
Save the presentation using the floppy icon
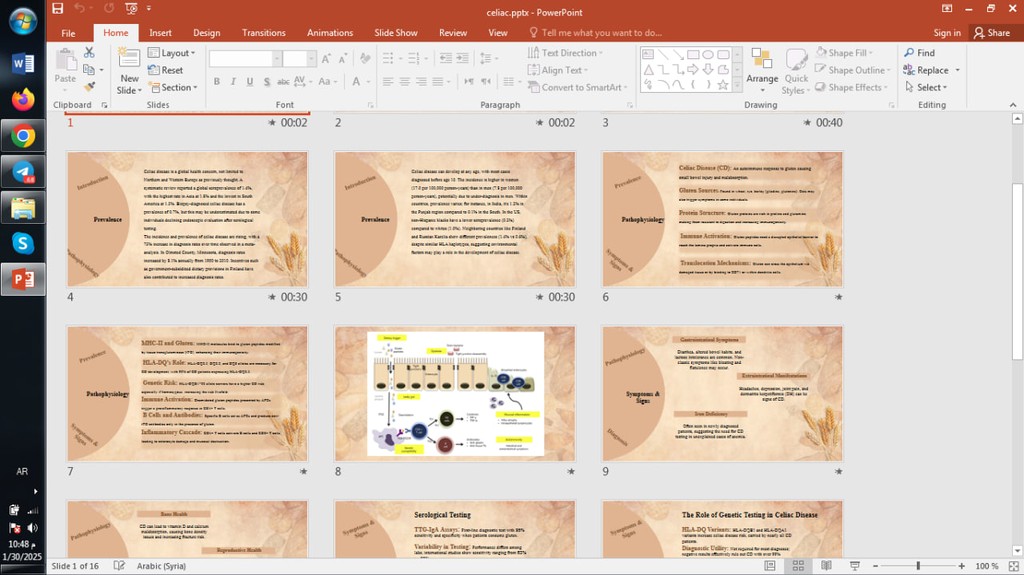tap(57, 8)
